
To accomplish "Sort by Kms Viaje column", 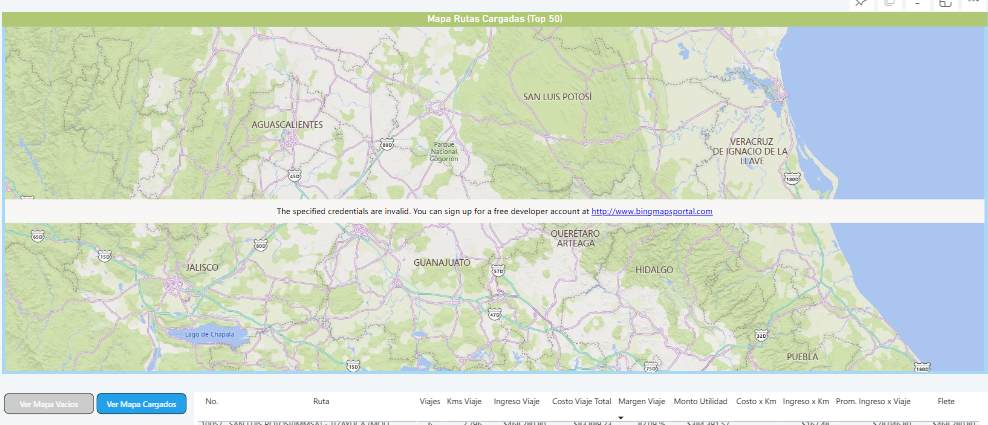I will [x=464, y=402].
